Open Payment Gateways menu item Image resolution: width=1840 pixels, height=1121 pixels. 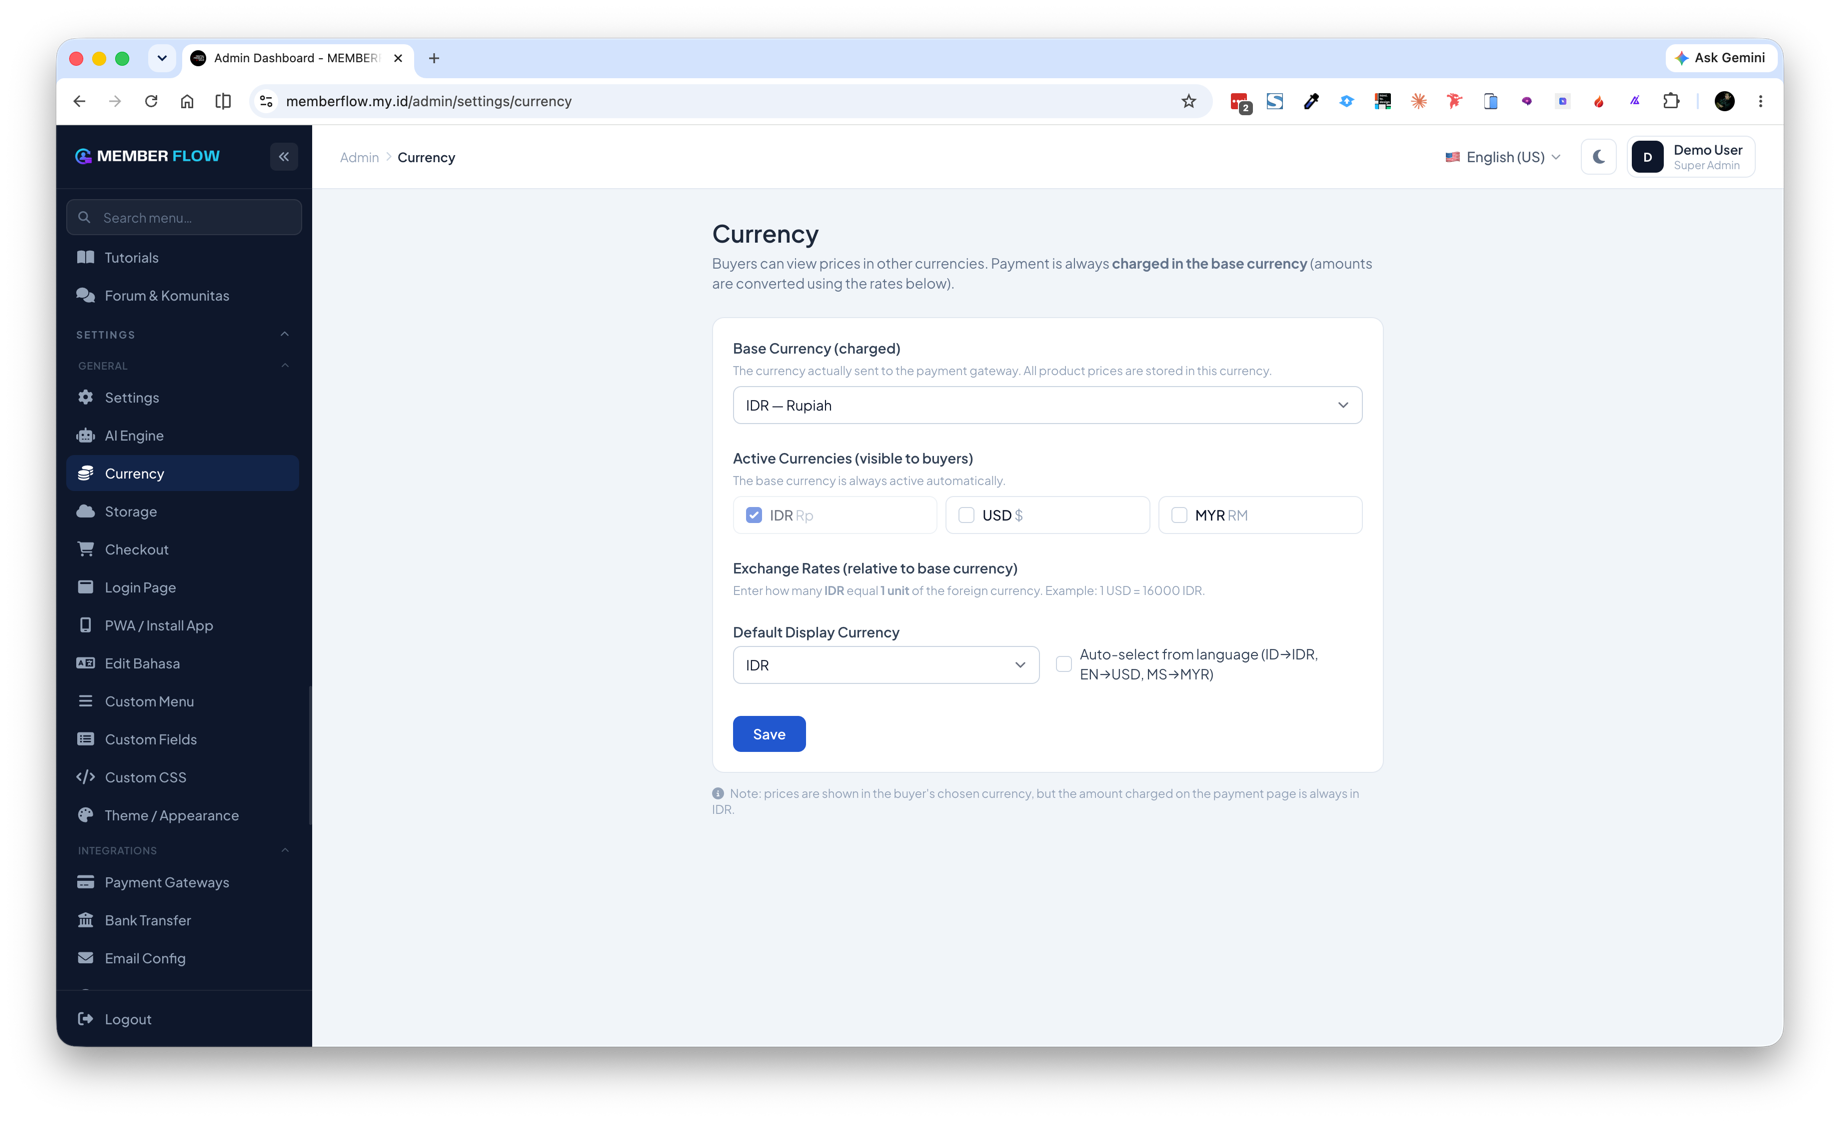coord(183,882)
